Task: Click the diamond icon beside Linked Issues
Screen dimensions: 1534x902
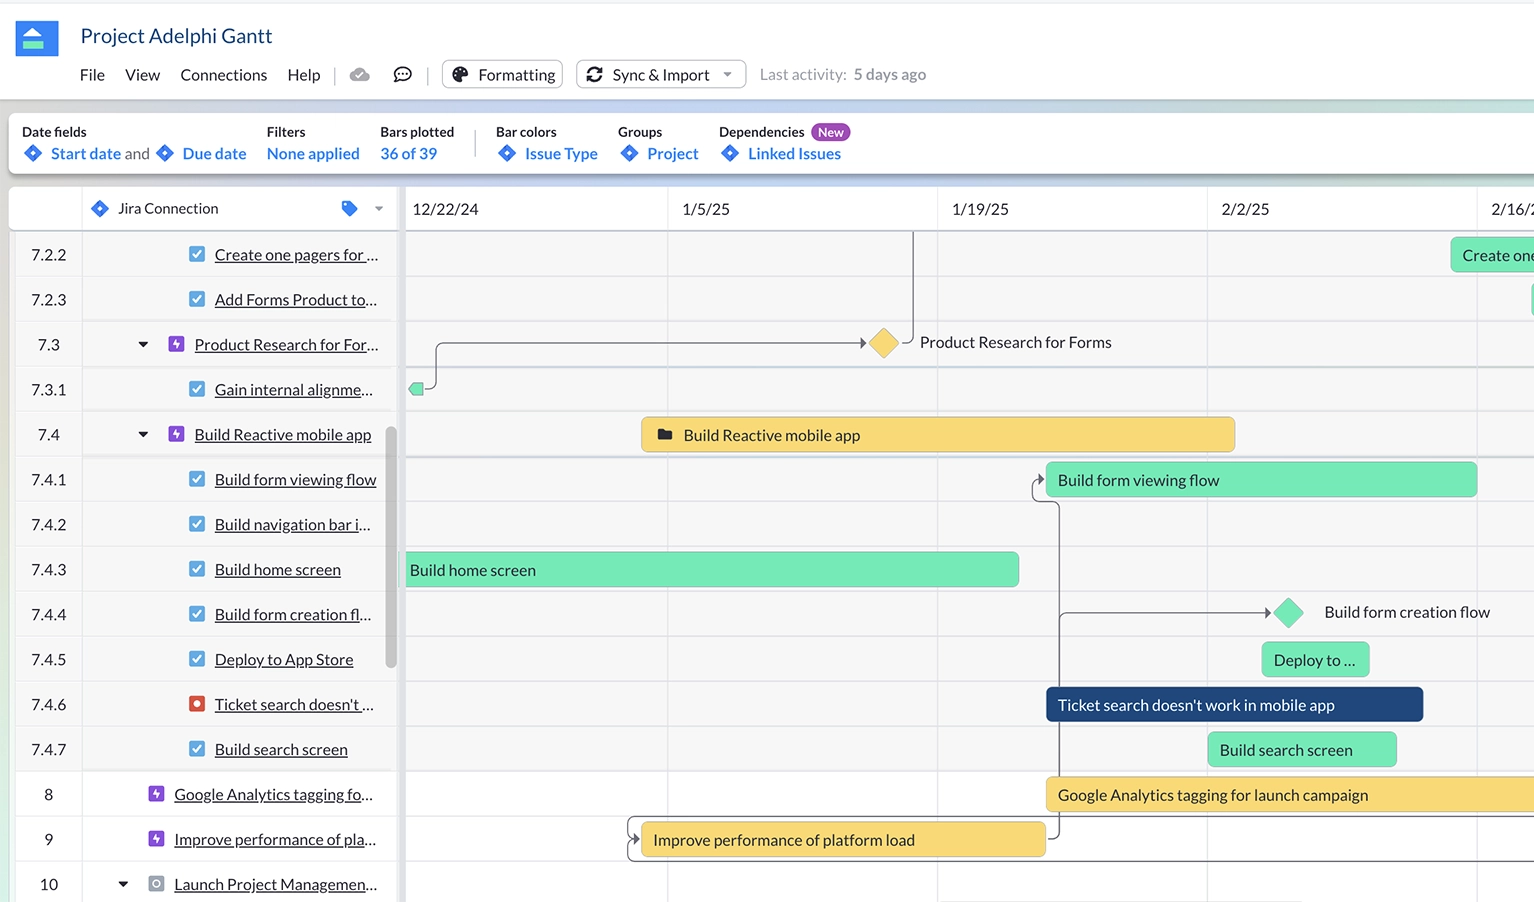Action: (730, 153)
